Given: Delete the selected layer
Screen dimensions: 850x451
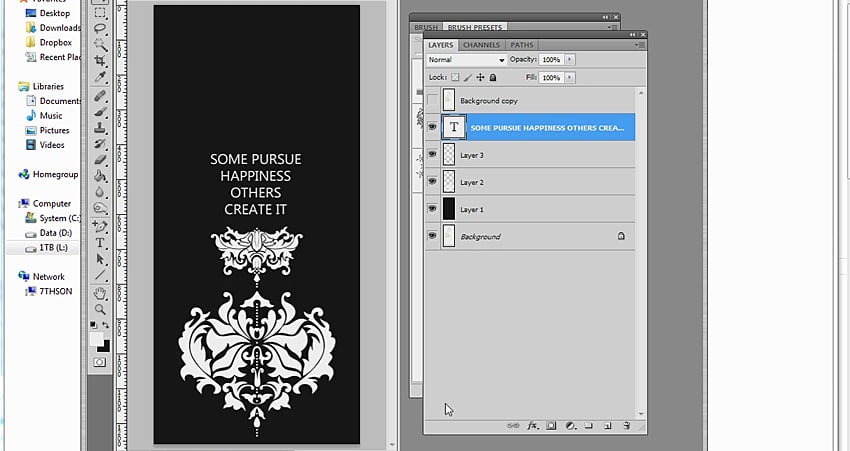Looking at the screenshot, I should pyautogui.click(x=627, y=426).
